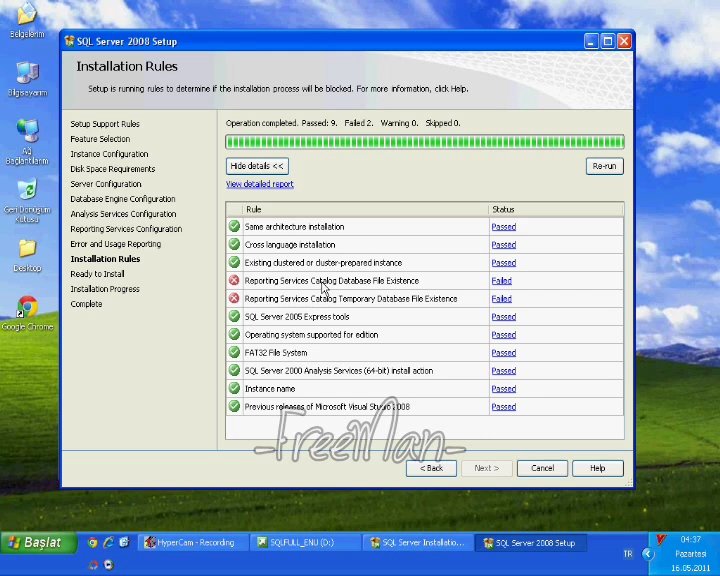
Task: Select Instance Configuration step in sidebar
Action: click(x=109, y=154)
